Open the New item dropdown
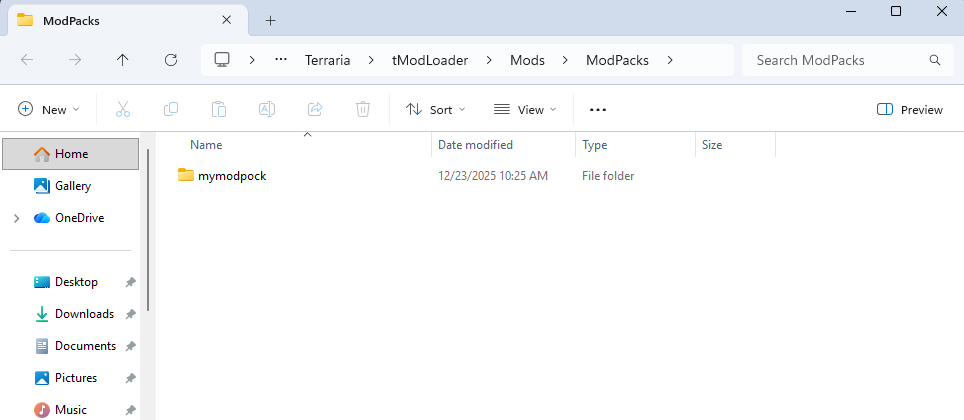Viewport: 964px width, 420px height. 49,109
